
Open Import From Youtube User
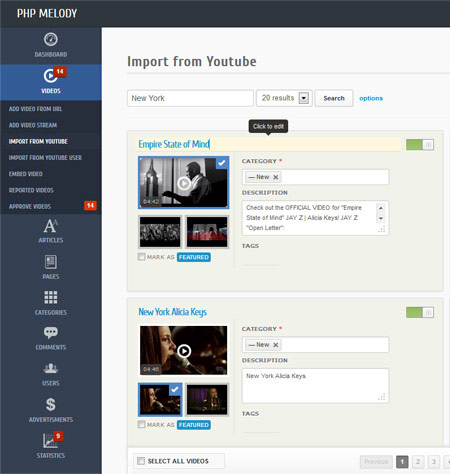45,158
